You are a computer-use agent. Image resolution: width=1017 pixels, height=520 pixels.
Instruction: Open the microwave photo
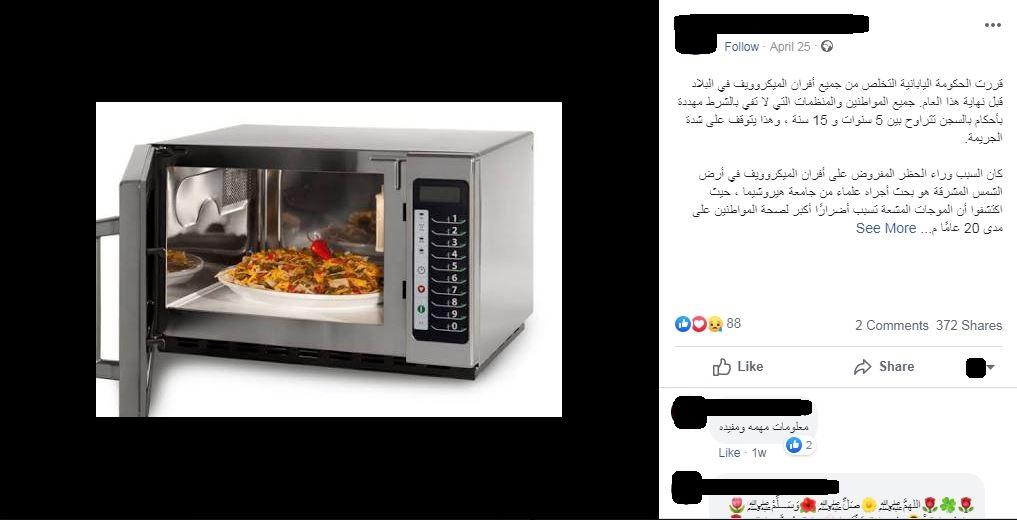click(329, 259)
